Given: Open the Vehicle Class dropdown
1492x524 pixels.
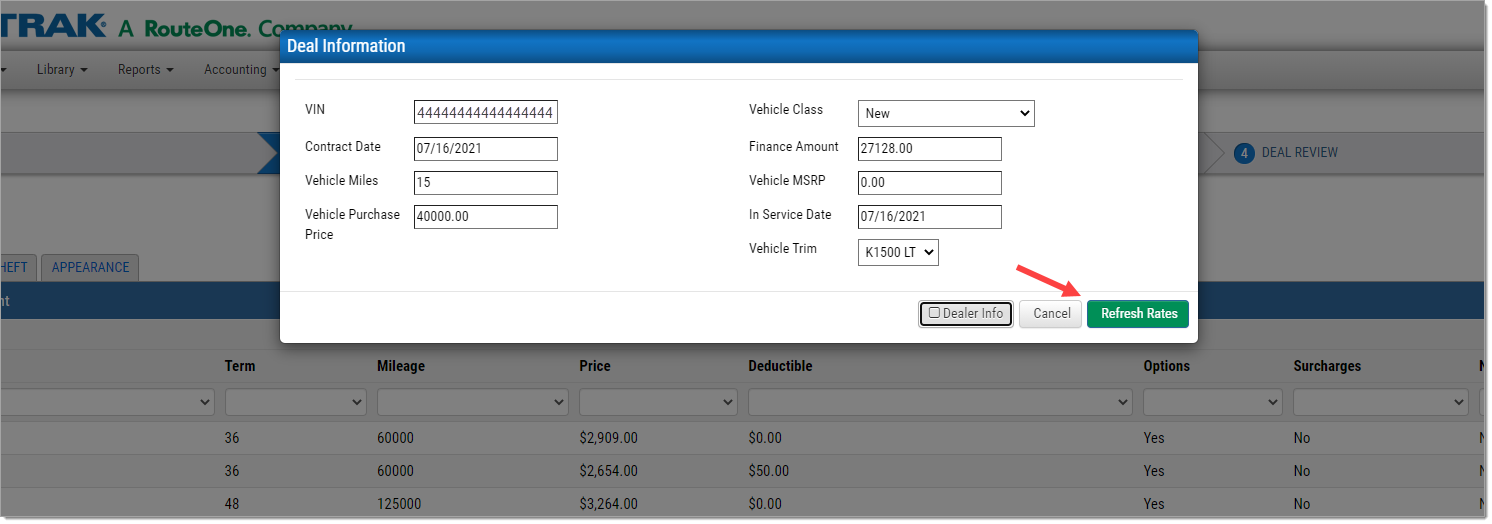Looking at the screenshot, I should pos(946,113).
